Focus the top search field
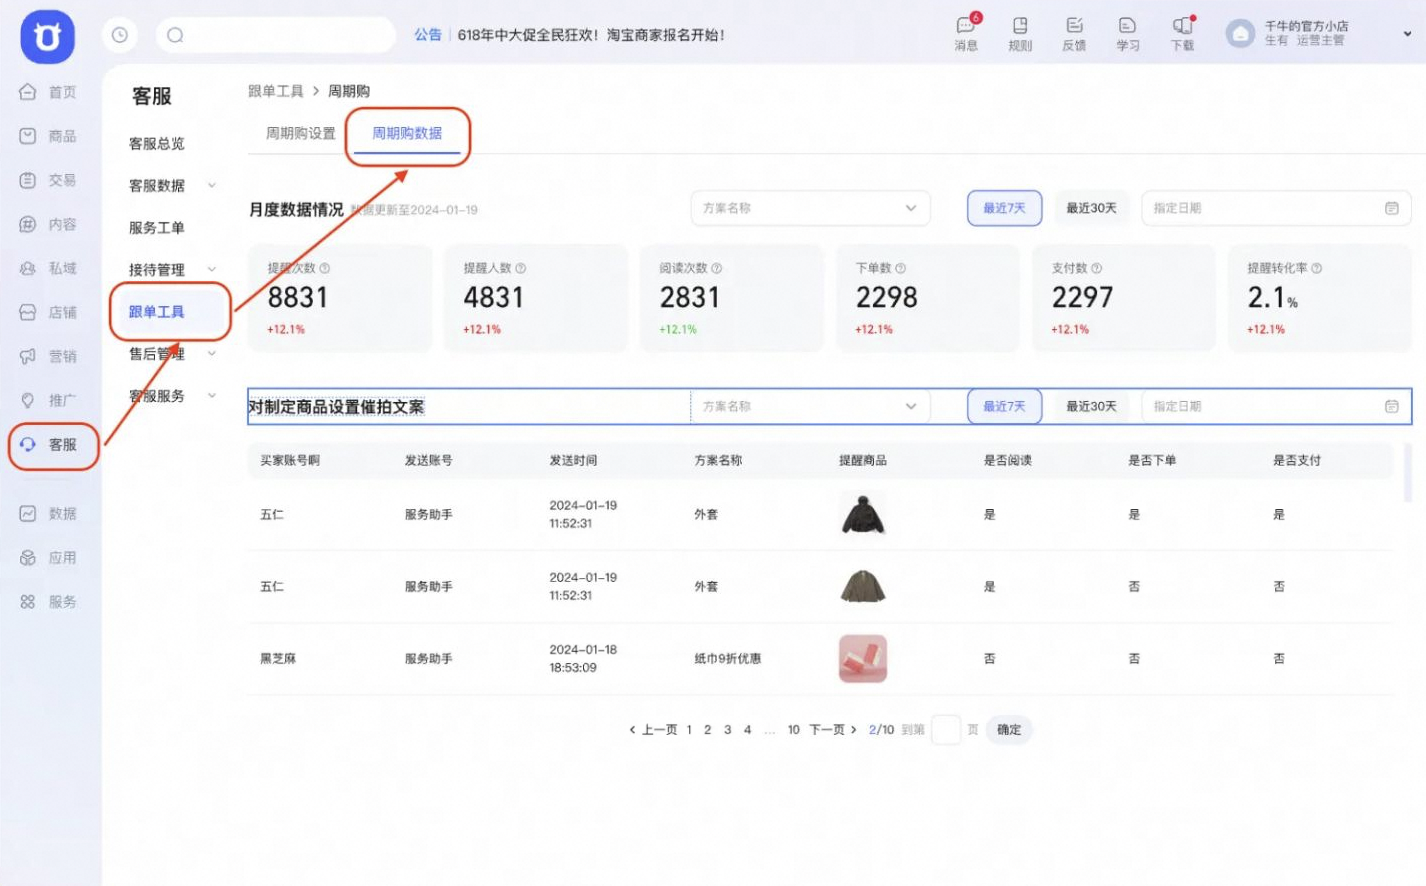The width and height of the screenshot is (1426, 886). pos(276,35)
